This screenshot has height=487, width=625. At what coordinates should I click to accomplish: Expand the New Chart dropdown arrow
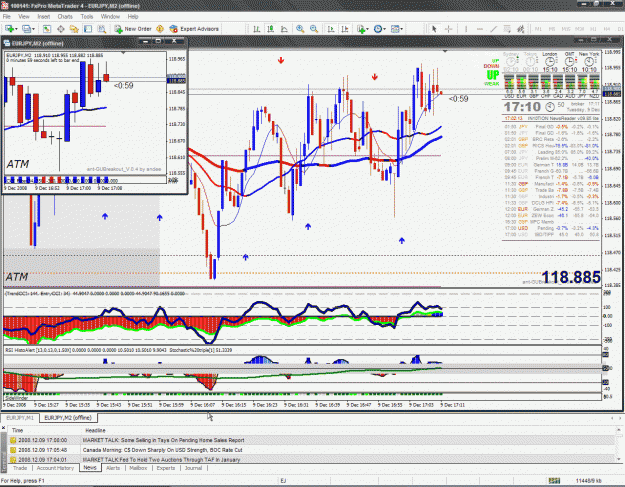(16, 29)
